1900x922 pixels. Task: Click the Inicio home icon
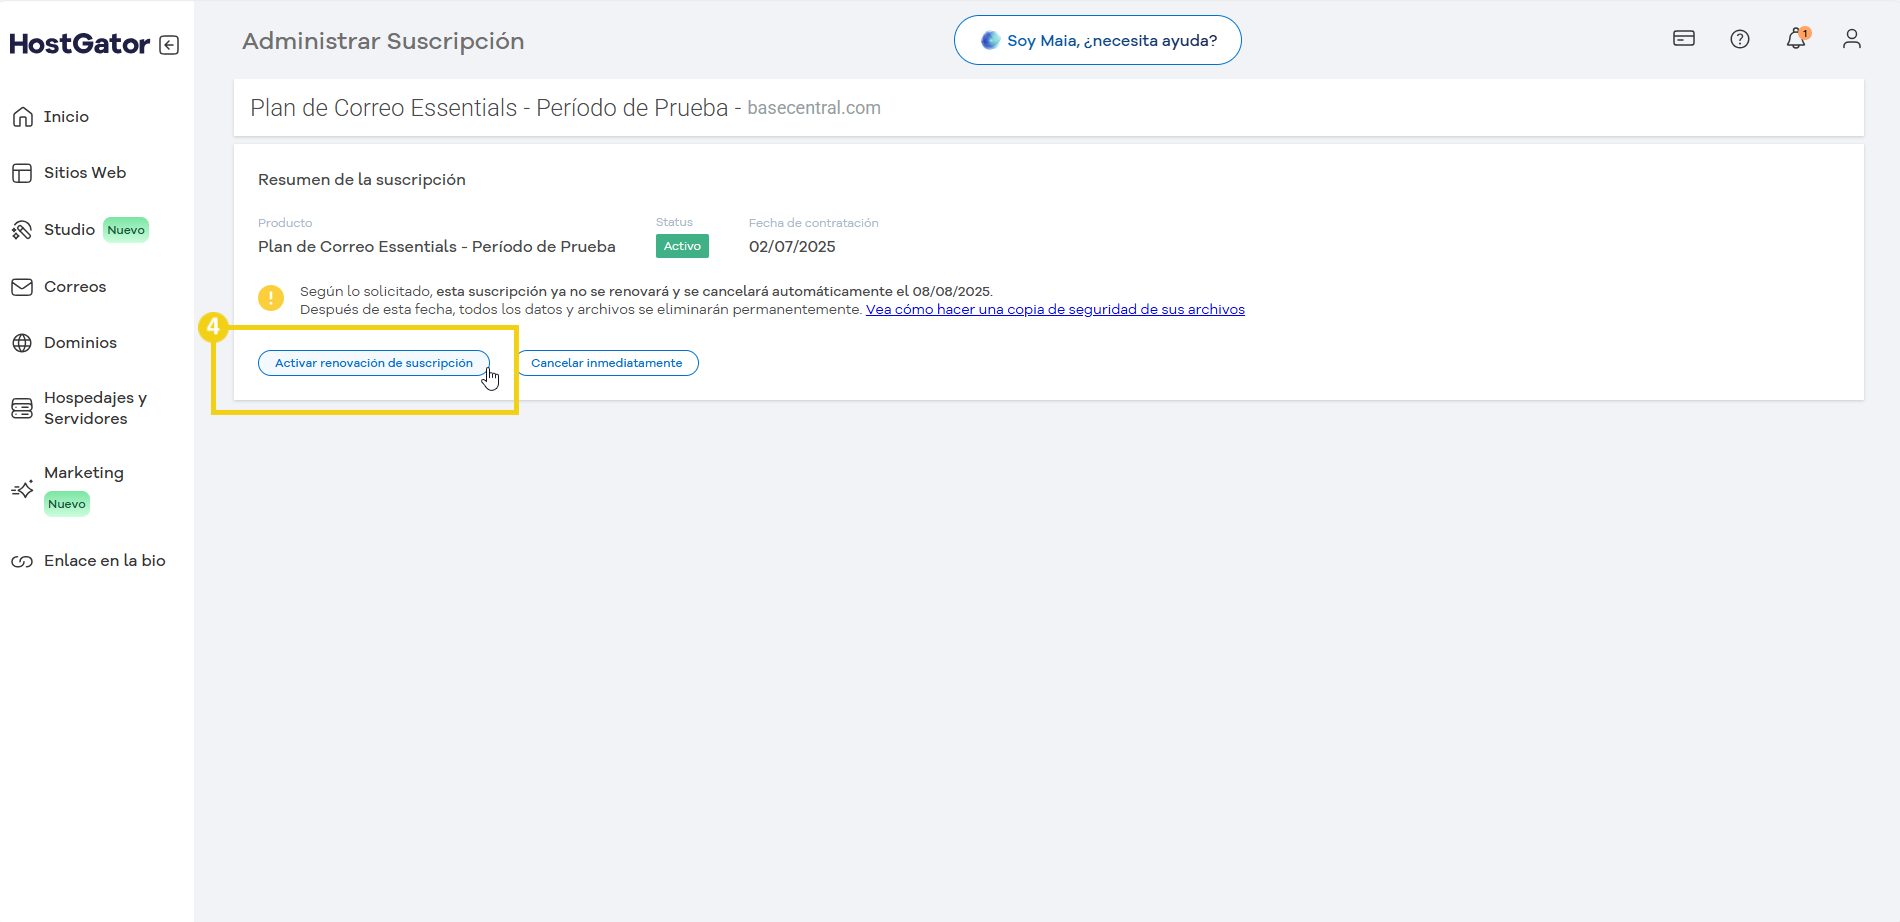22,117
